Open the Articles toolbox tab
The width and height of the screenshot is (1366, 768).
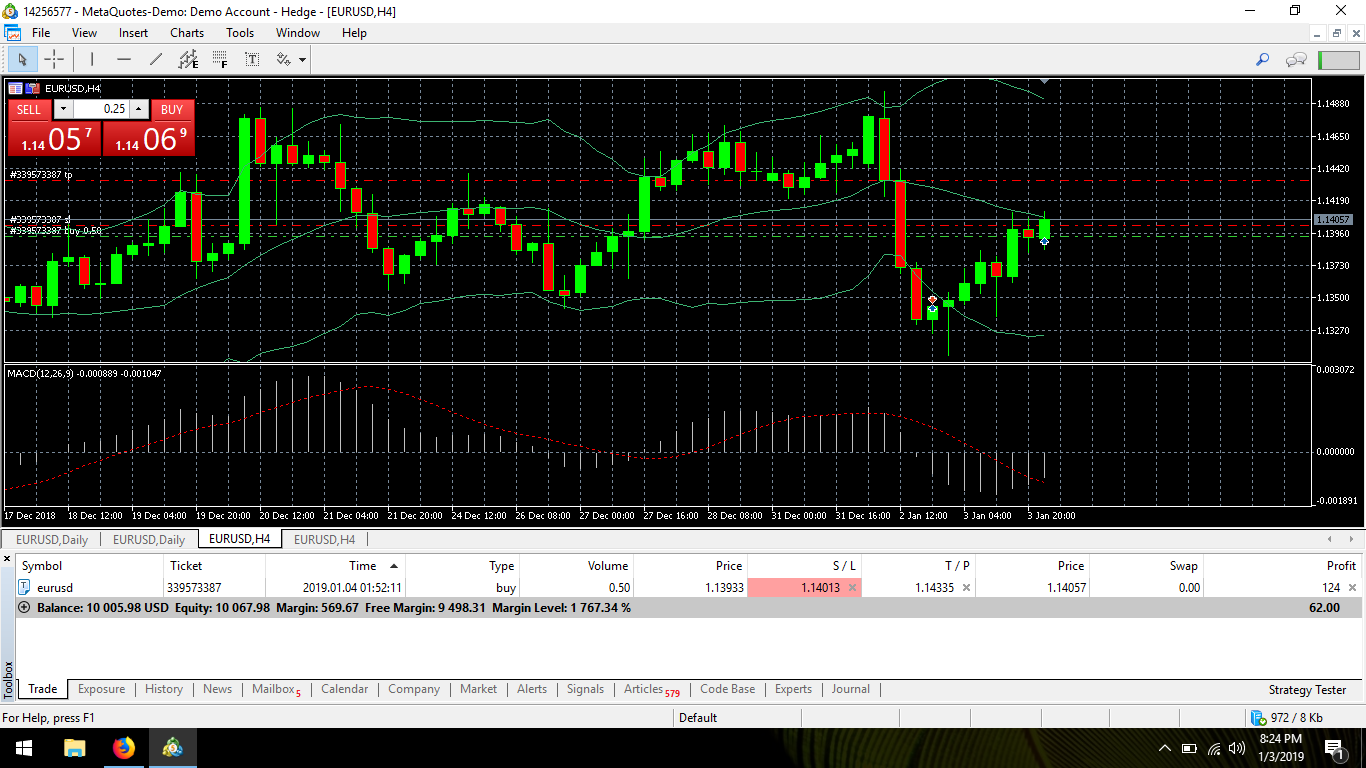[x=651, y=689]
